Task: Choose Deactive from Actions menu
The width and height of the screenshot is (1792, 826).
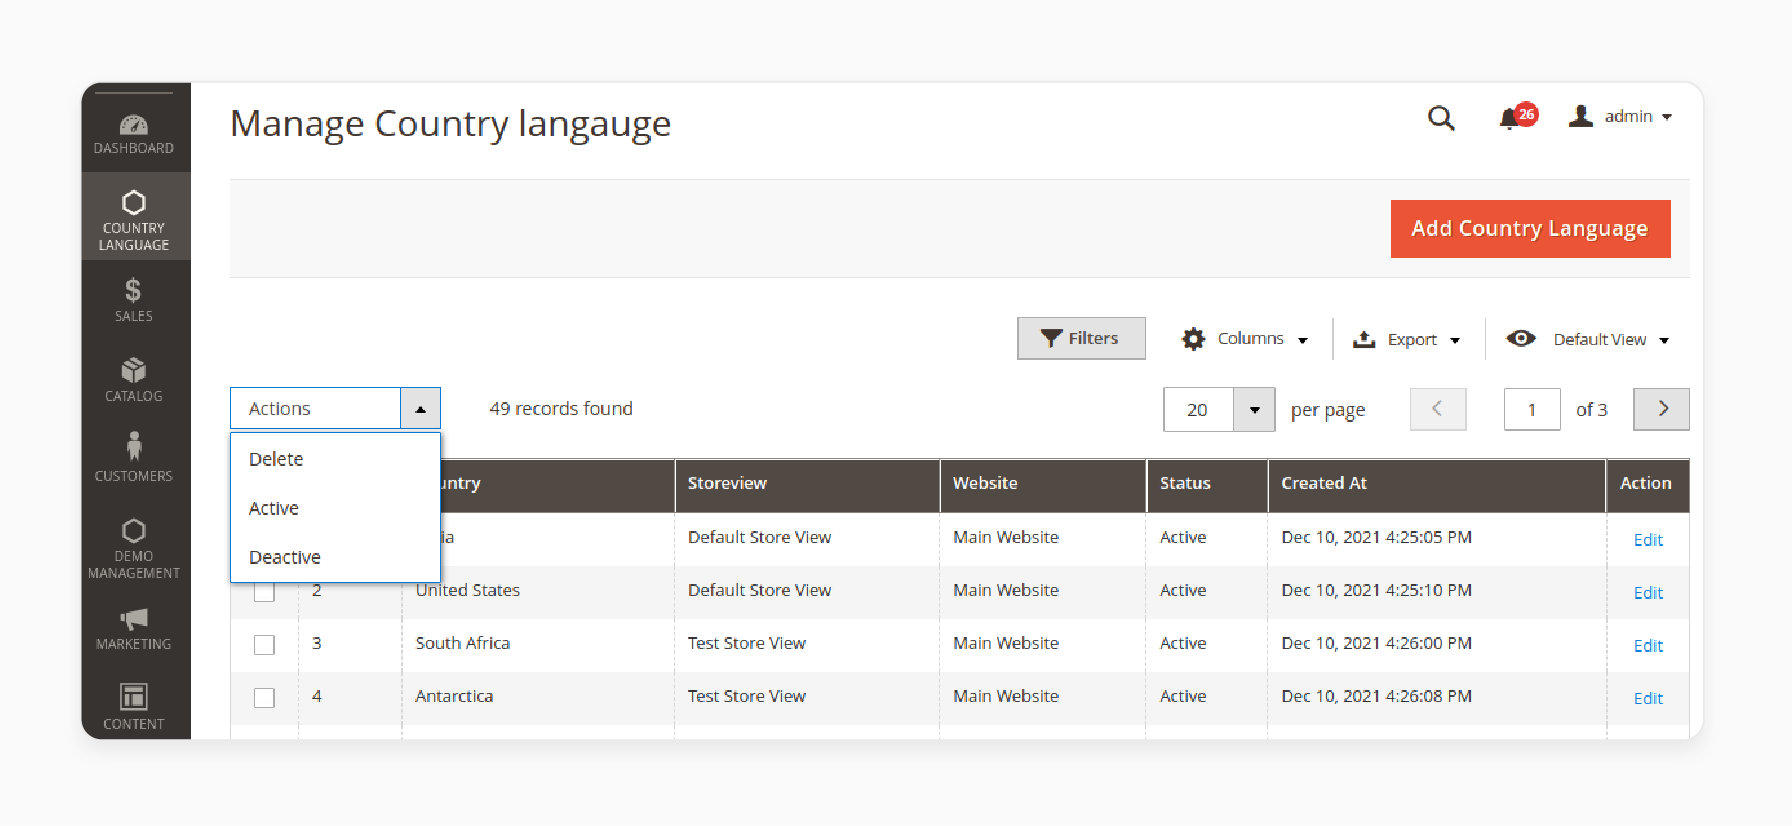Action: pyautogui.click(x=335, y=557)
